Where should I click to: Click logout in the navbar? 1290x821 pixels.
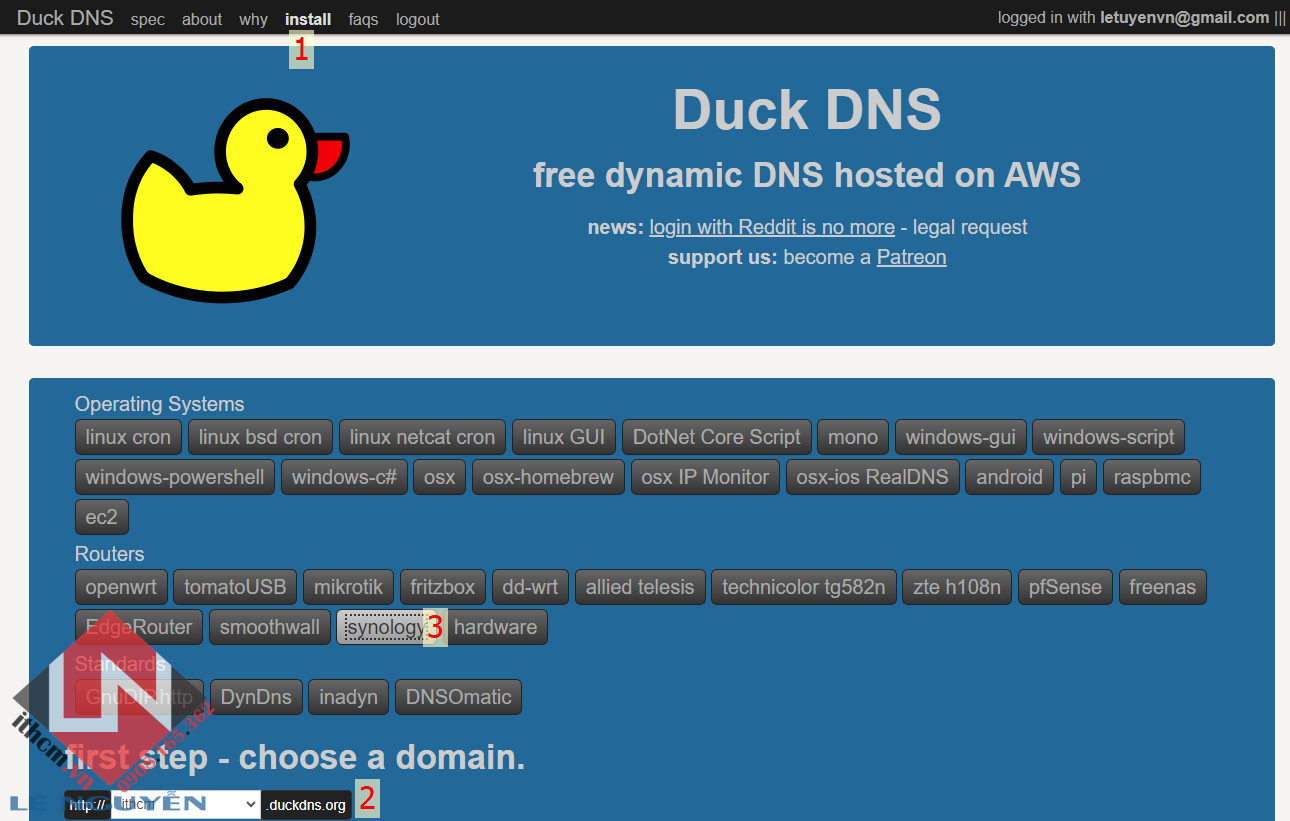(418, 19)
